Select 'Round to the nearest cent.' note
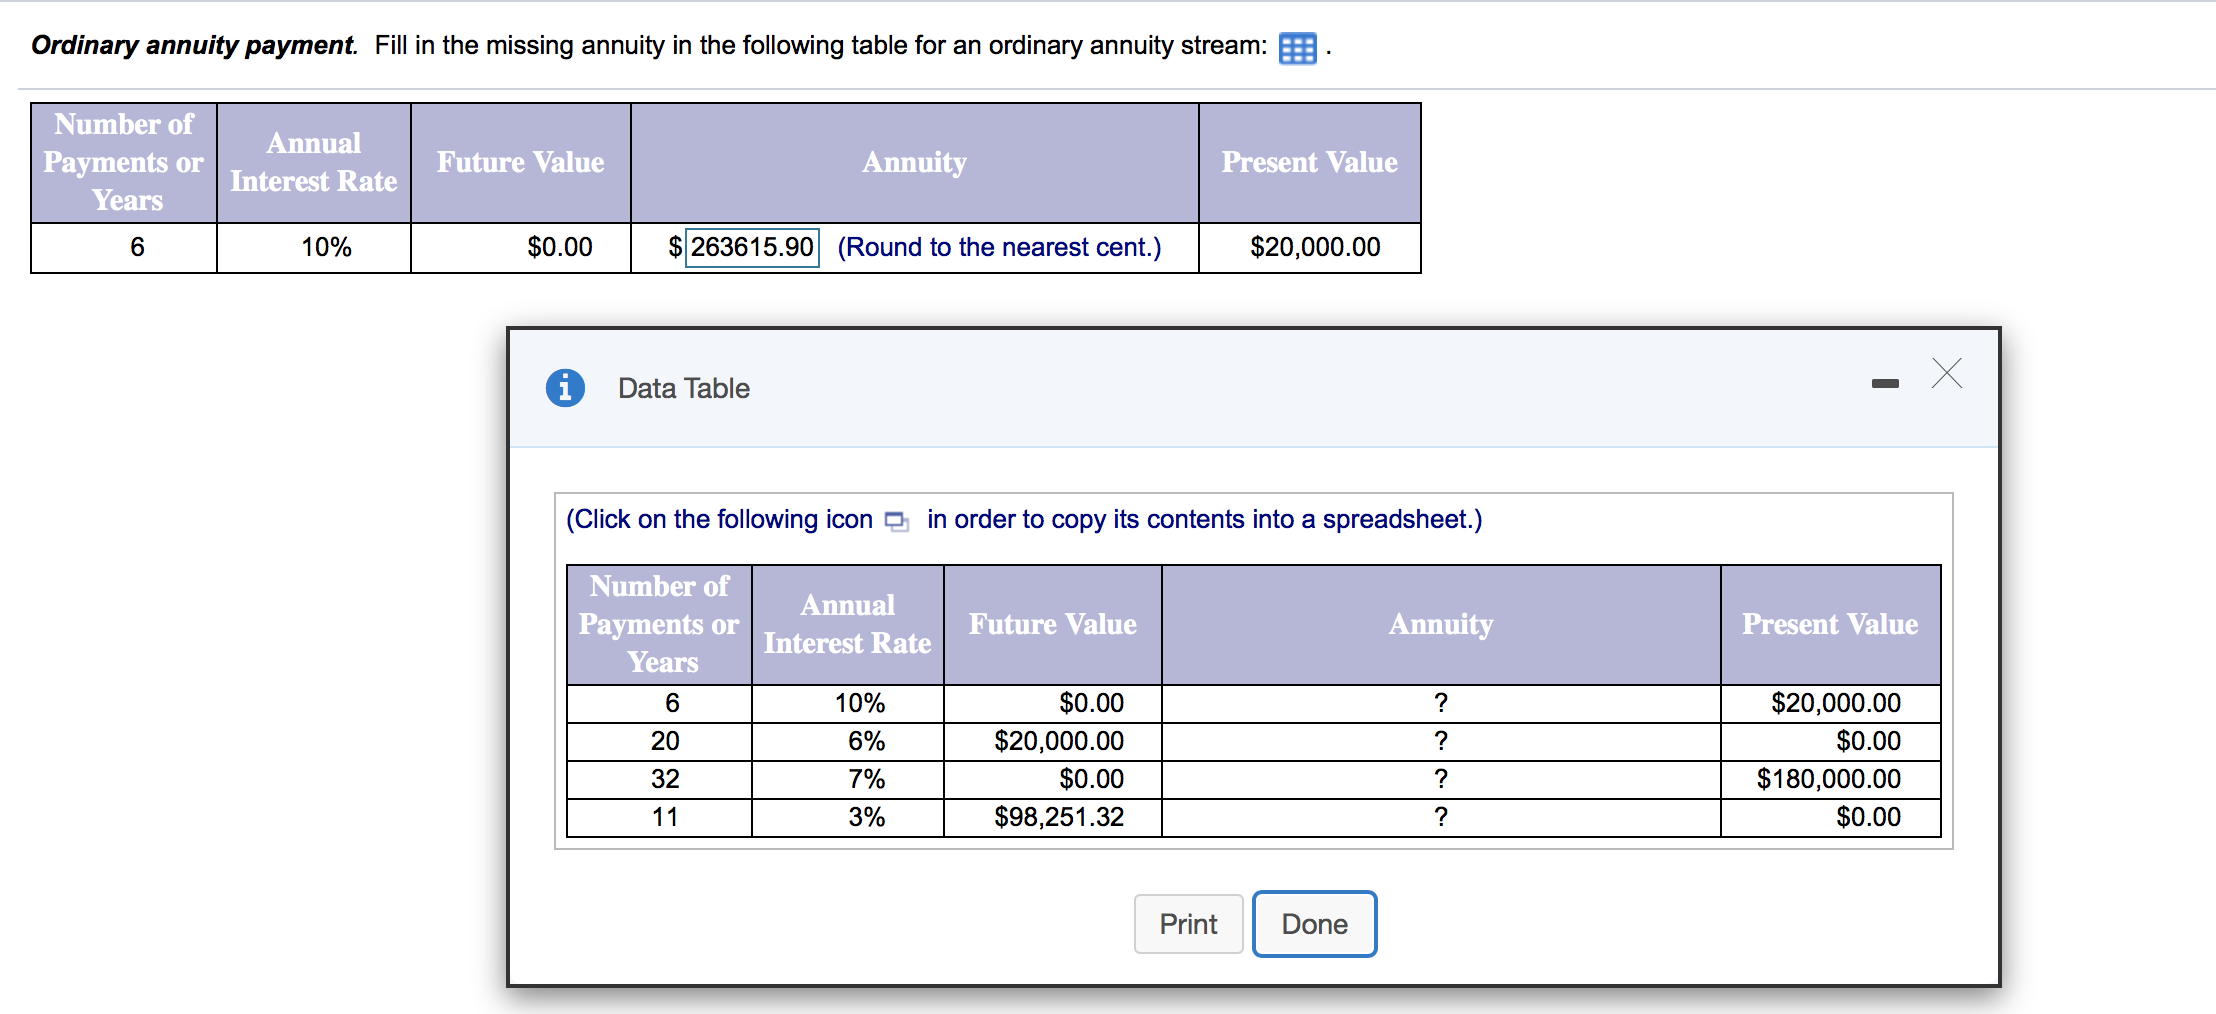 click(999, 247)
